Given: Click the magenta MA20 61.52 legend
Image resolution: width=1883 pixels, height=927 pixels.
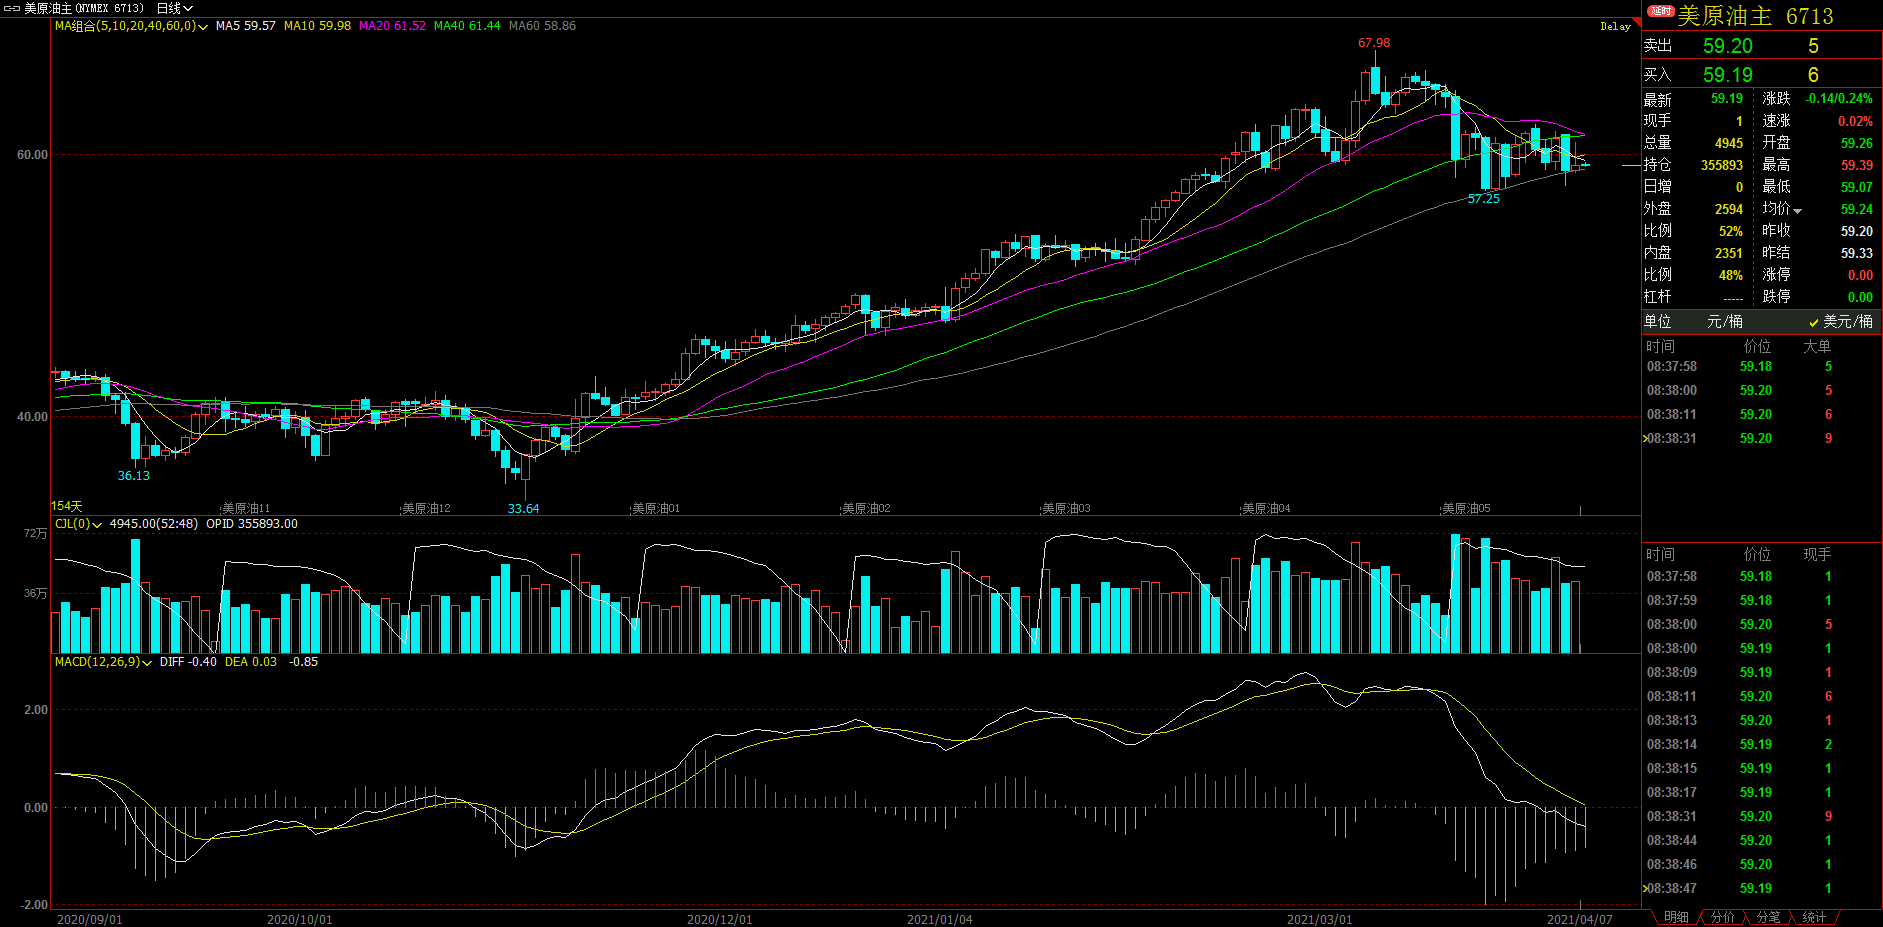Looking at the screenshot, I should [392, 26].
